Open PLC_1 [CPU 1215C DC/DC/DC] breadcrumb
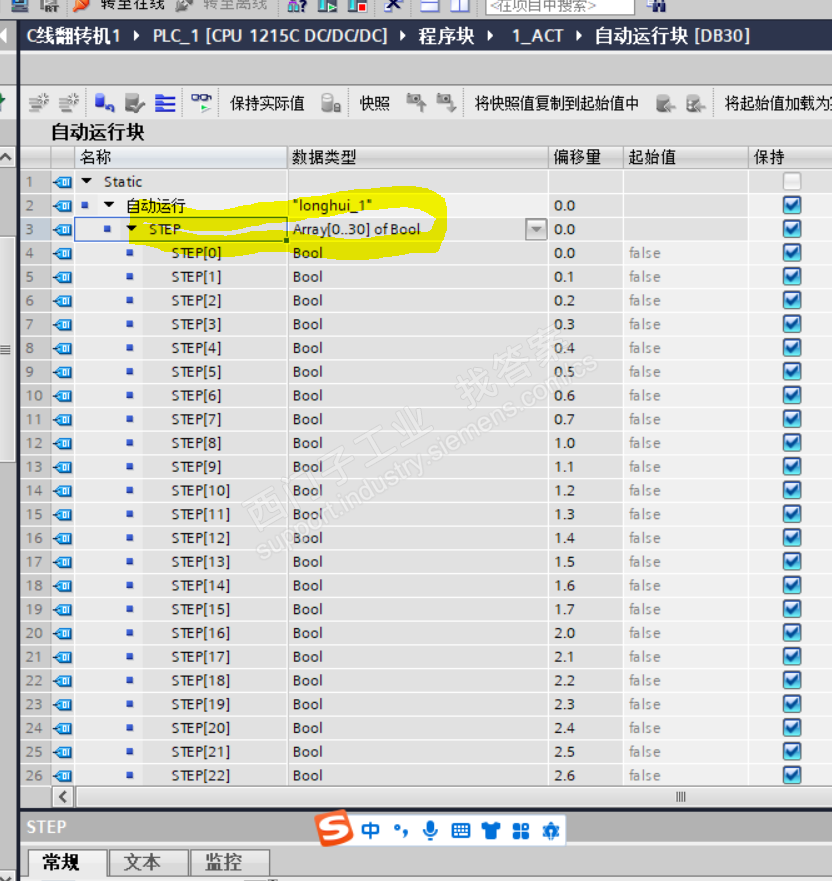The image size is (832, 881). [x=270, y=36]
